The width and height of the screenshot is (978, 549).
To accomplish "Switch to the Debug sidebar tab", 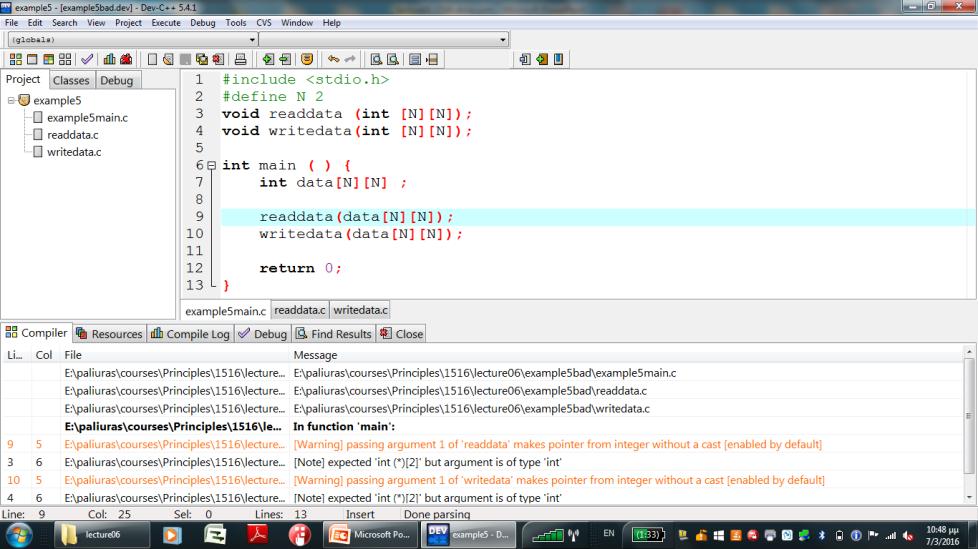I will point(117,80).
